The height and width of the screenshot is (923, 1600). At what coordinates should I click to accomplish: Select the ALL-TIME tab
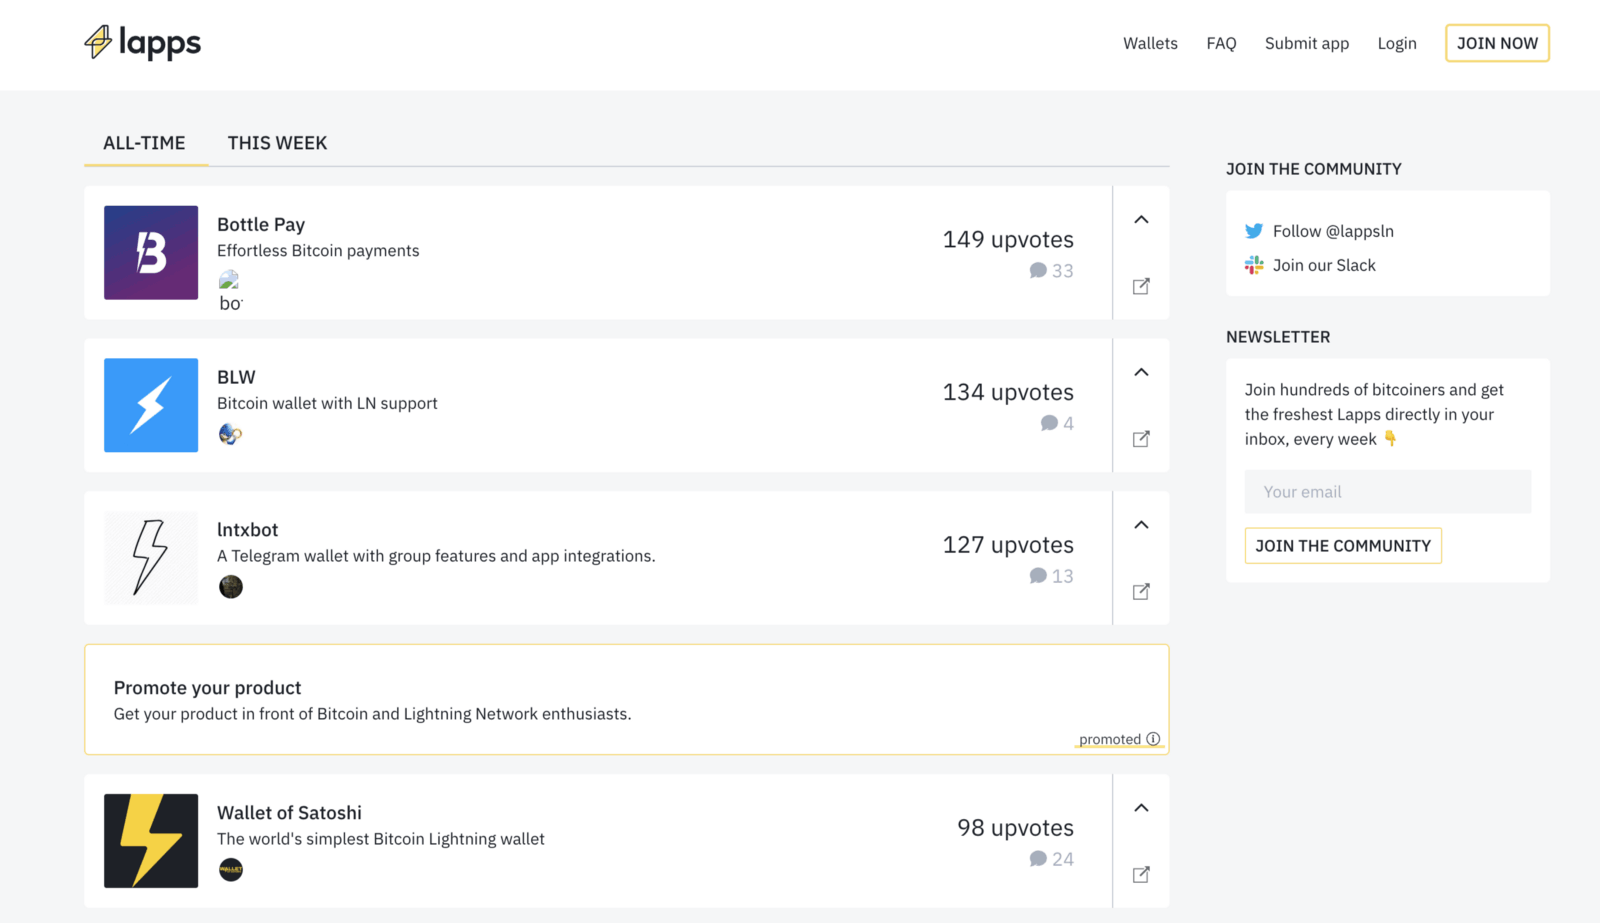pos(144,143)
